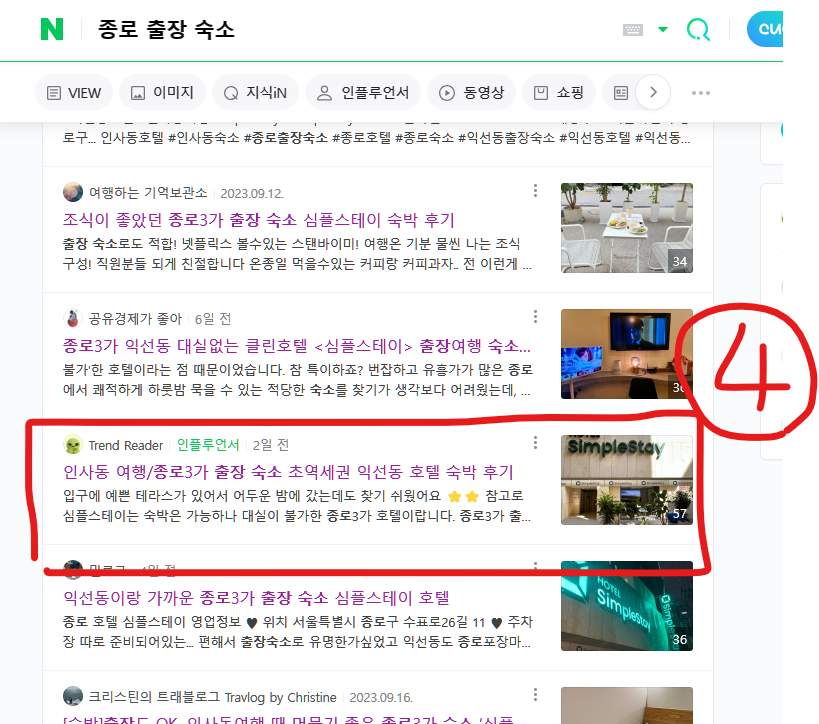819x724 pixels.
Task: Click the green search magnifier icon
Action: pos(698,30)
